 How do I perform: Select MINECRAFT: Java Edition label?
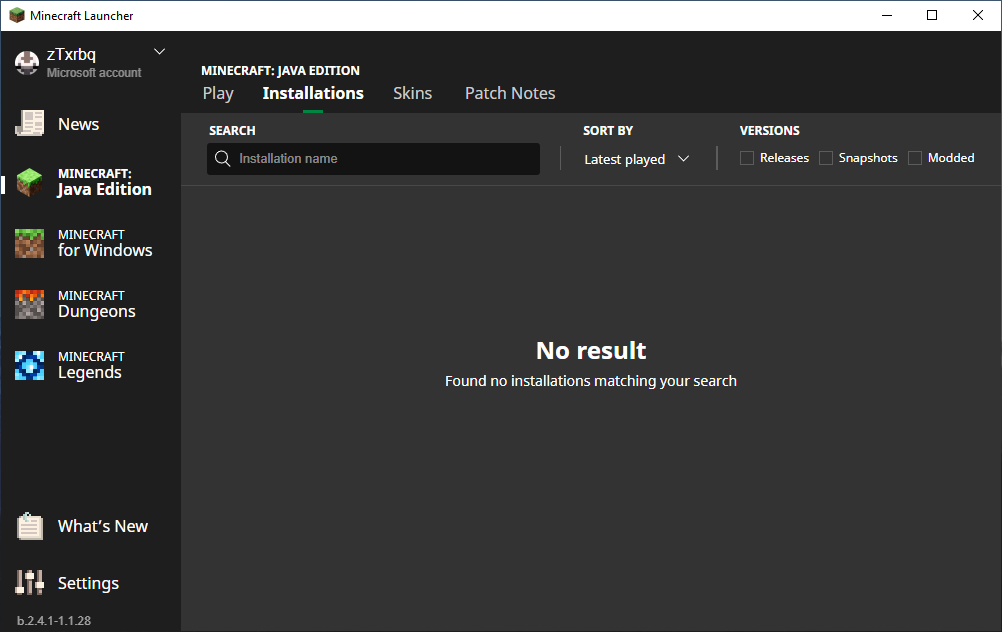point(105,182)
